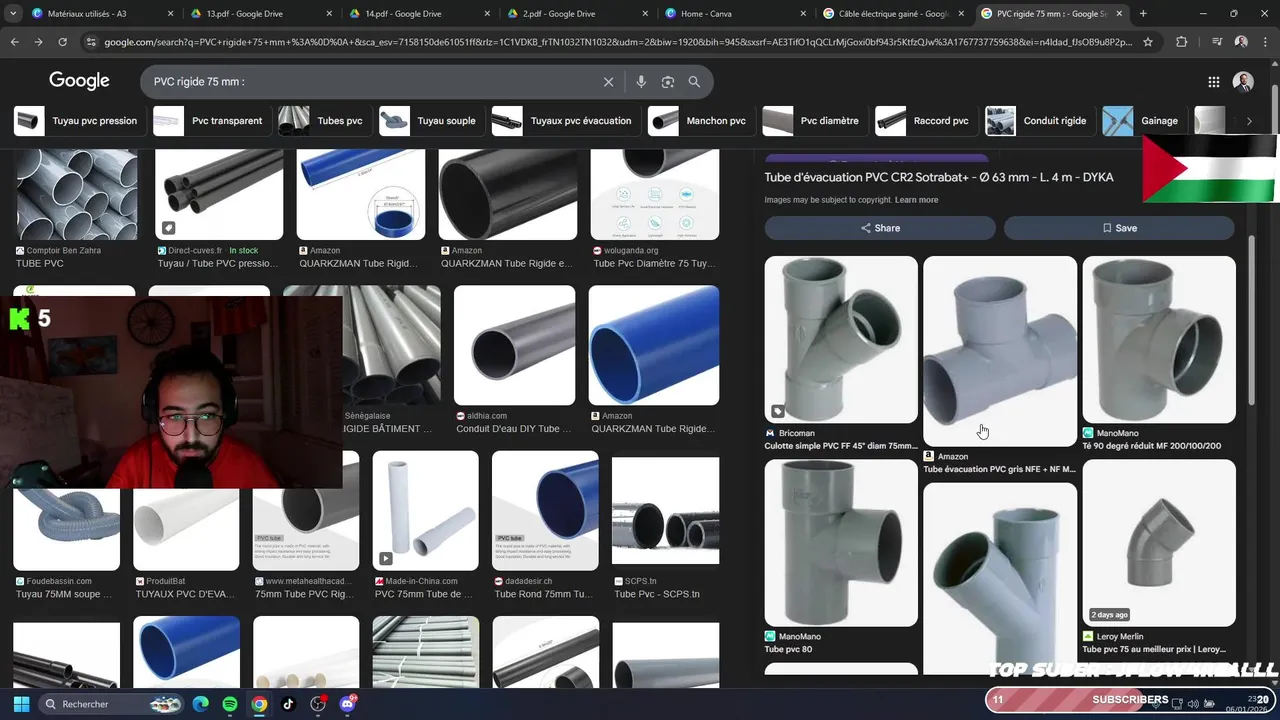Open the Direct-cuves.fr Tuyau PVC pression image

pos(219,195)
